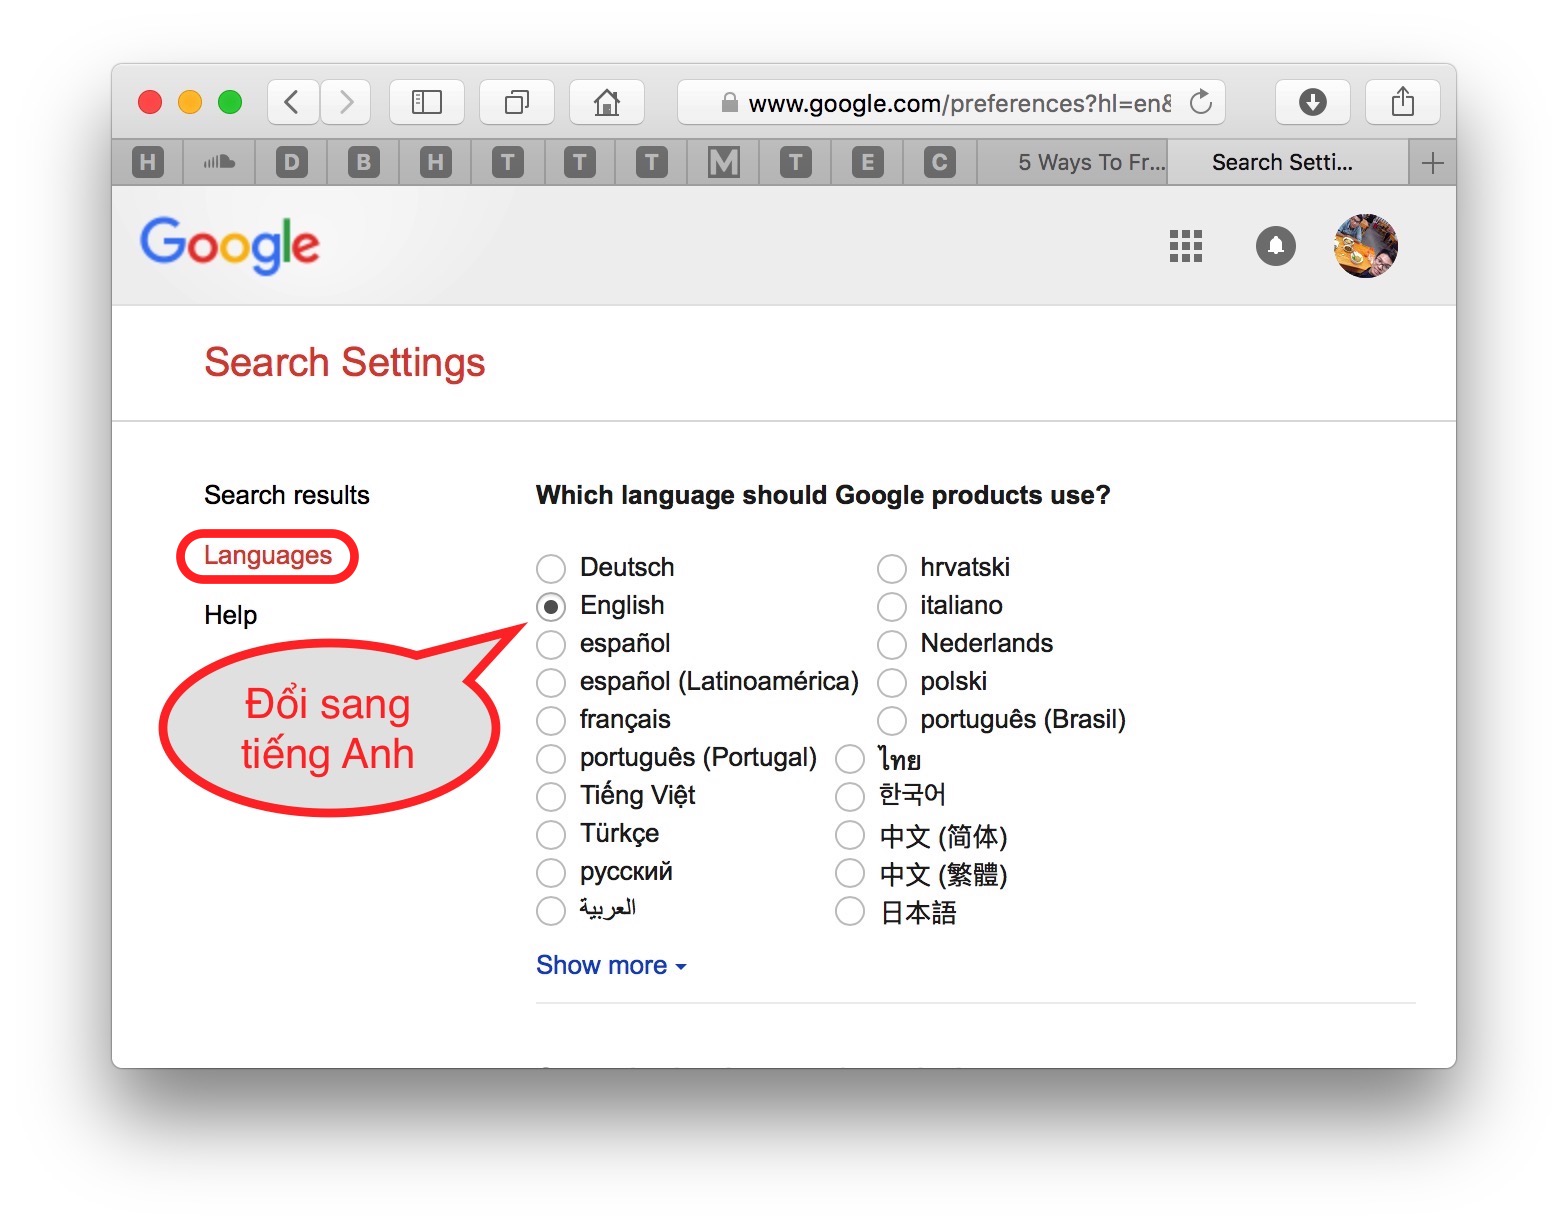Select the Deutsch radio button
Screen dimensions: 1568x1228
coord(551,569)
